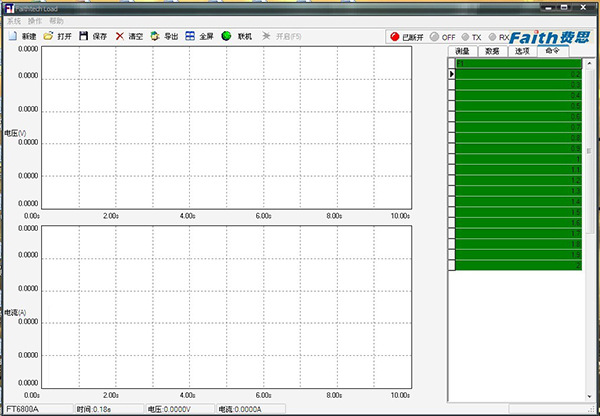Open the 系统 menu
Viewport: 600px width, 416px height.
coord(13,21)
